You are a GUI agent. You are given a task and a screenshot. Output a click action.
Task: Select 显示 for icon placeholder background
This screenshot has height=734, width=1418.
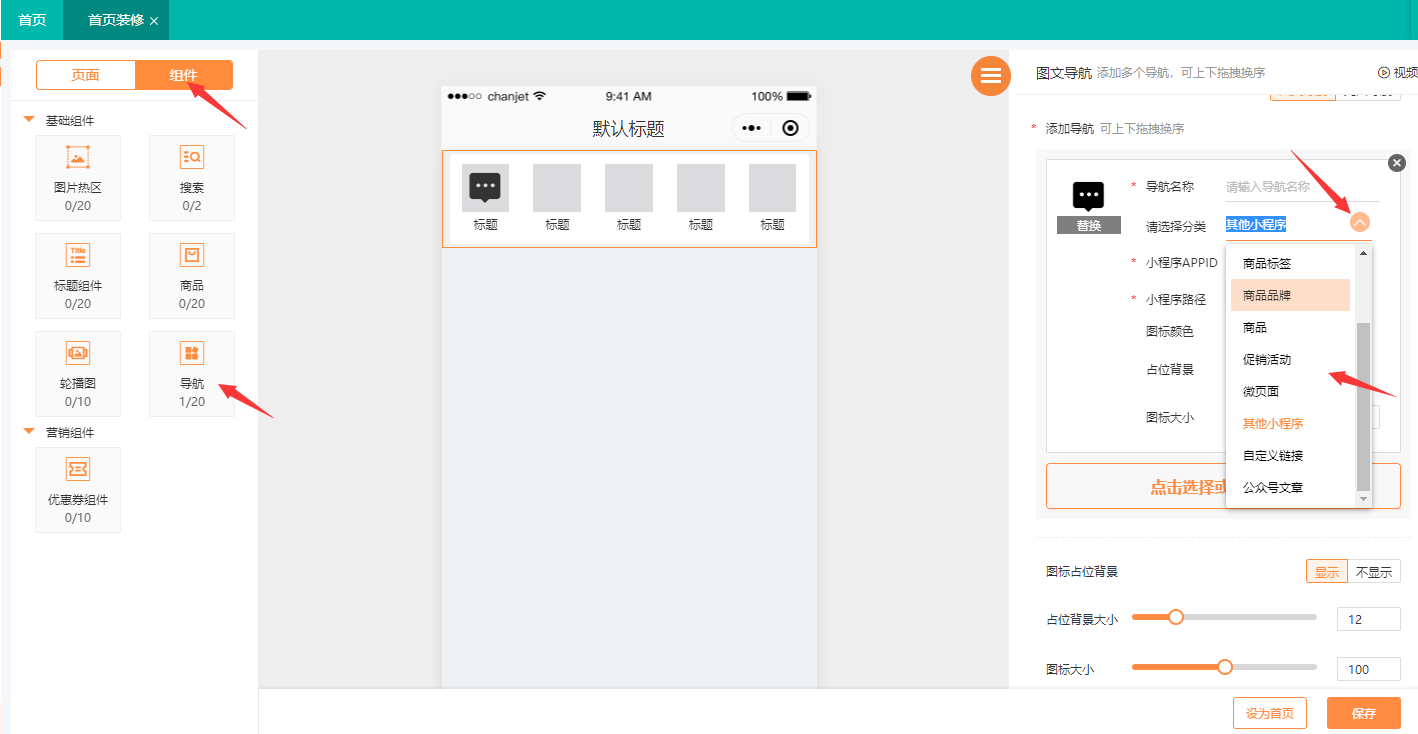[1326, 572]
